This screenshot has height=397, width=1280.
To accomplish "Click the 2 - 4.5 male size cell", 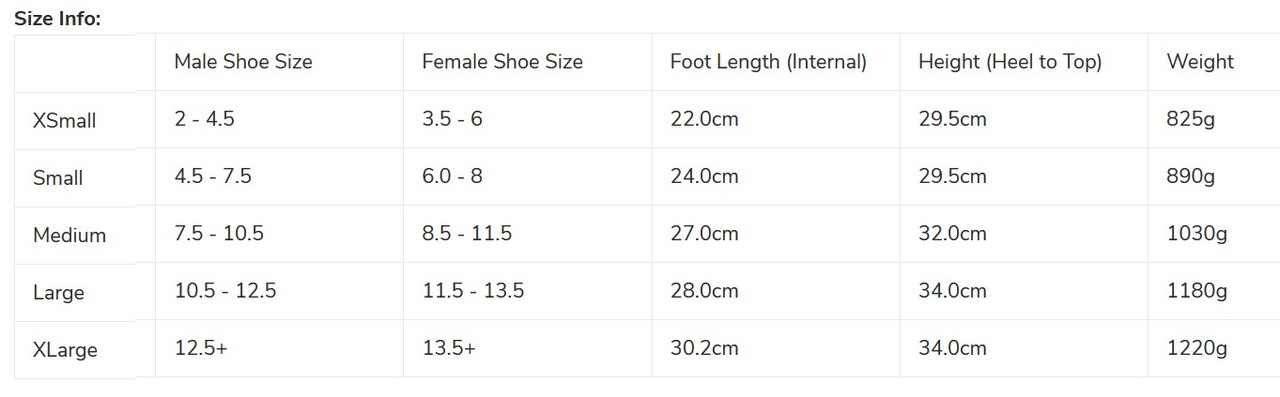I will 204,119.
